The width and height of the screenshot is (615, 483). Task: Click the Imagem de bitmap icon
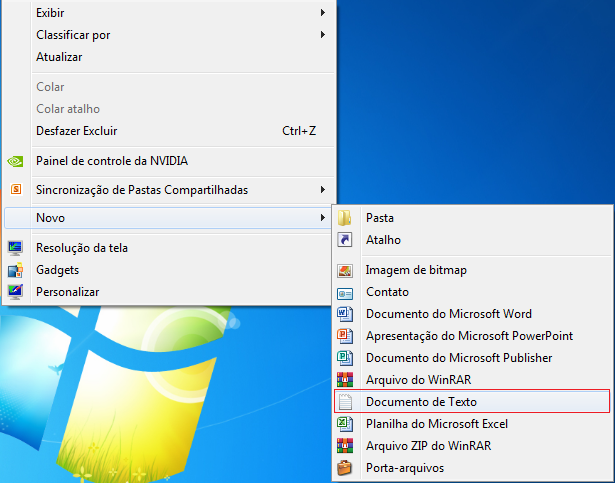(345, 270)
